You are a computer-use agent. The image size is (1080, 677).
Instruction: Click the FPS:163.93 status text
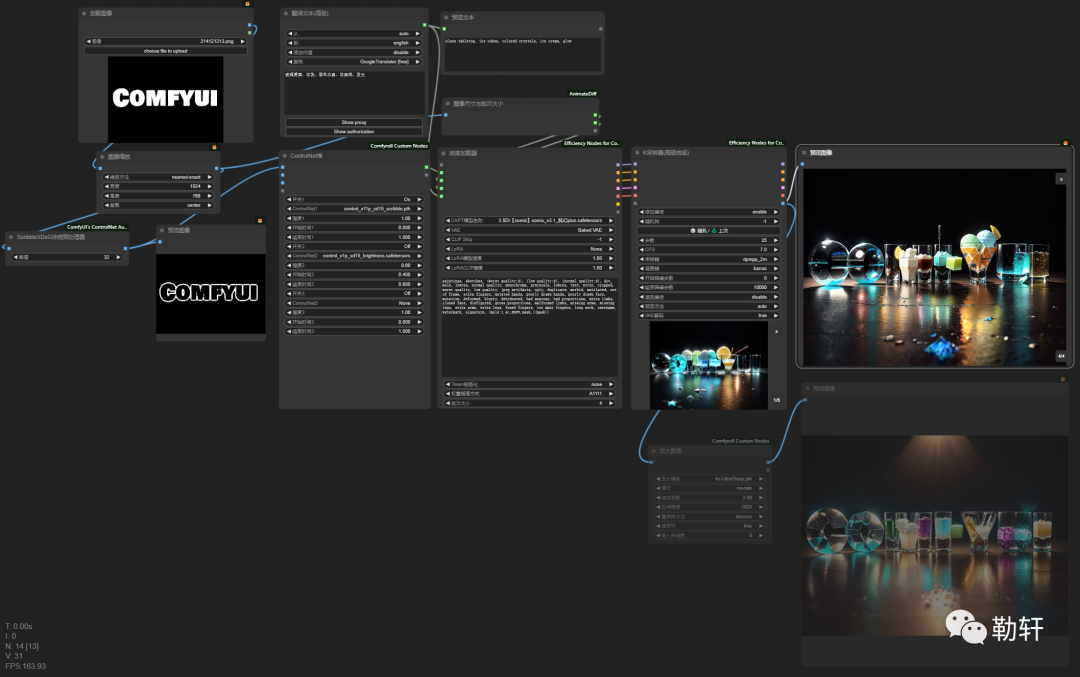25,666
